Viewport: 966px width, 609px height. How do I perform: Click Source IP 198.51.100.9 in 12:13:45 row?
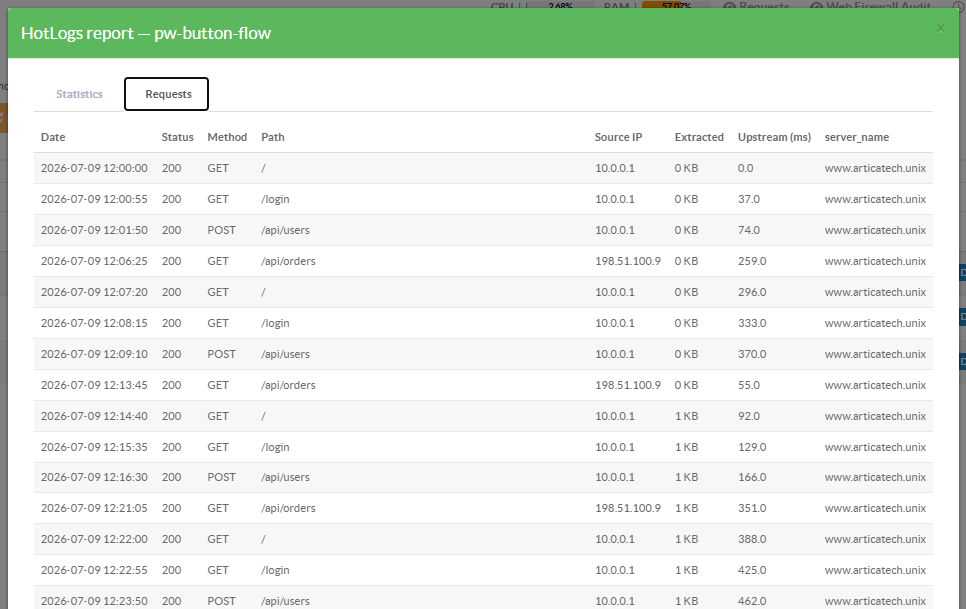coord(628,385)
